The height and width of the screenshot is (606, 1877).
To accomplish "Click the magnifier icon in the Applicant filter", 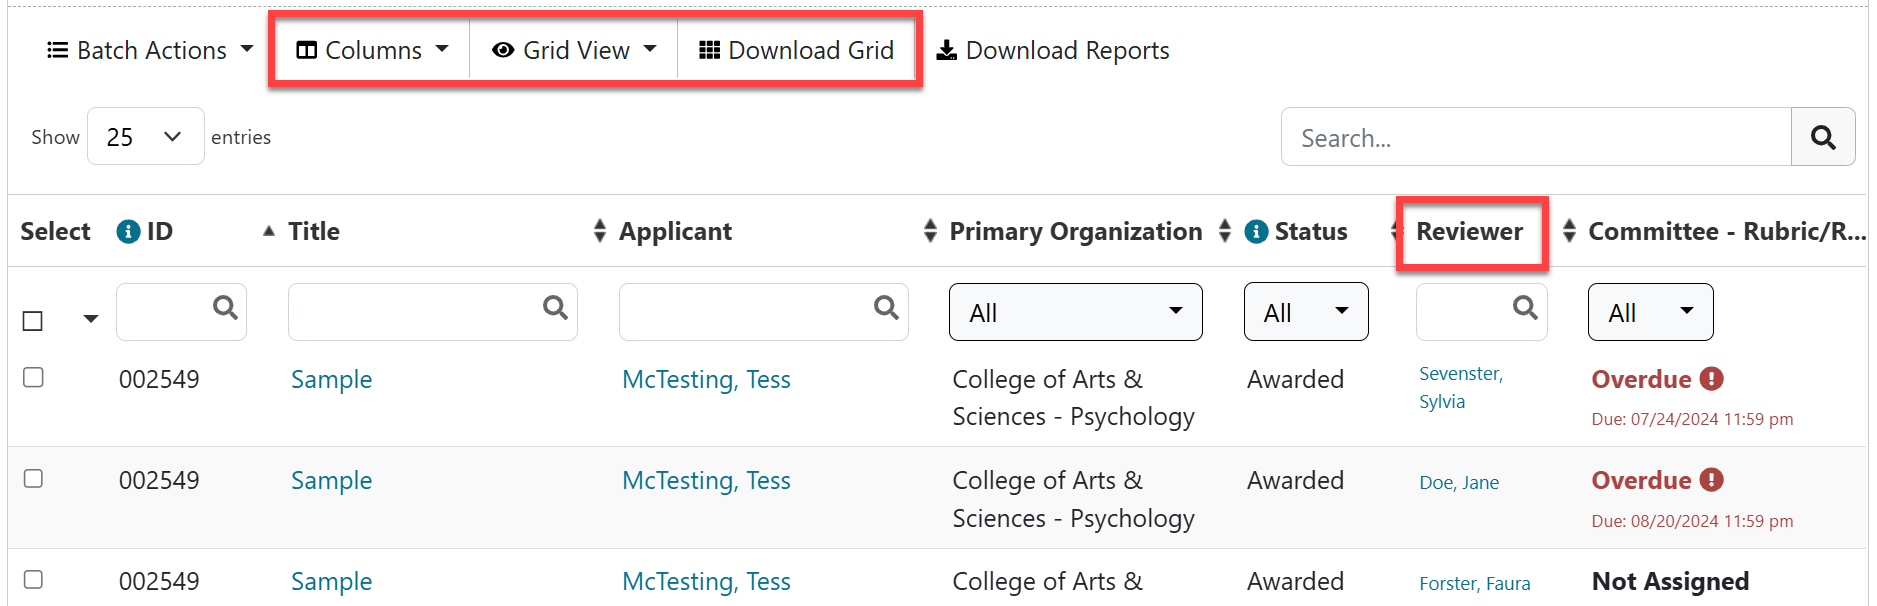I will tap(886, 308).
